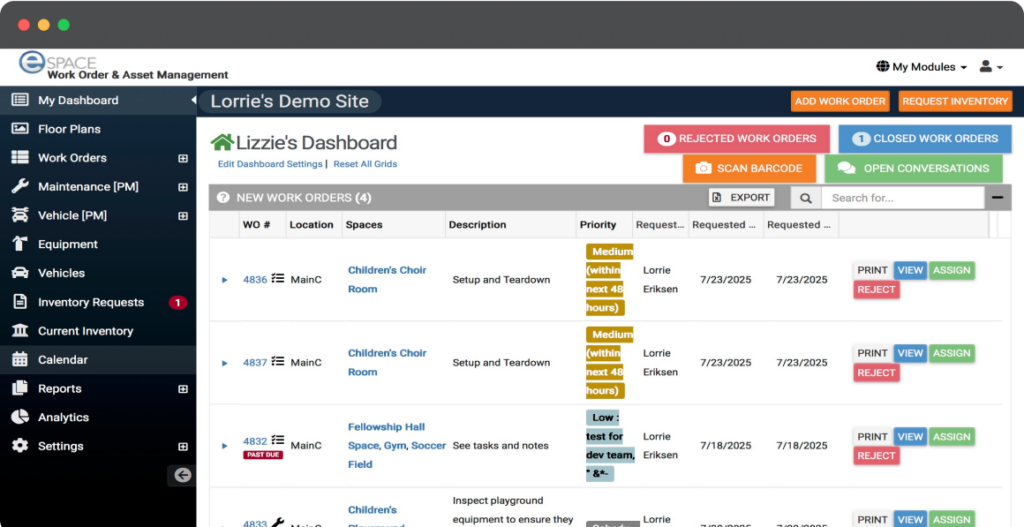Click the magnifying glass search icon

[805, 198]
